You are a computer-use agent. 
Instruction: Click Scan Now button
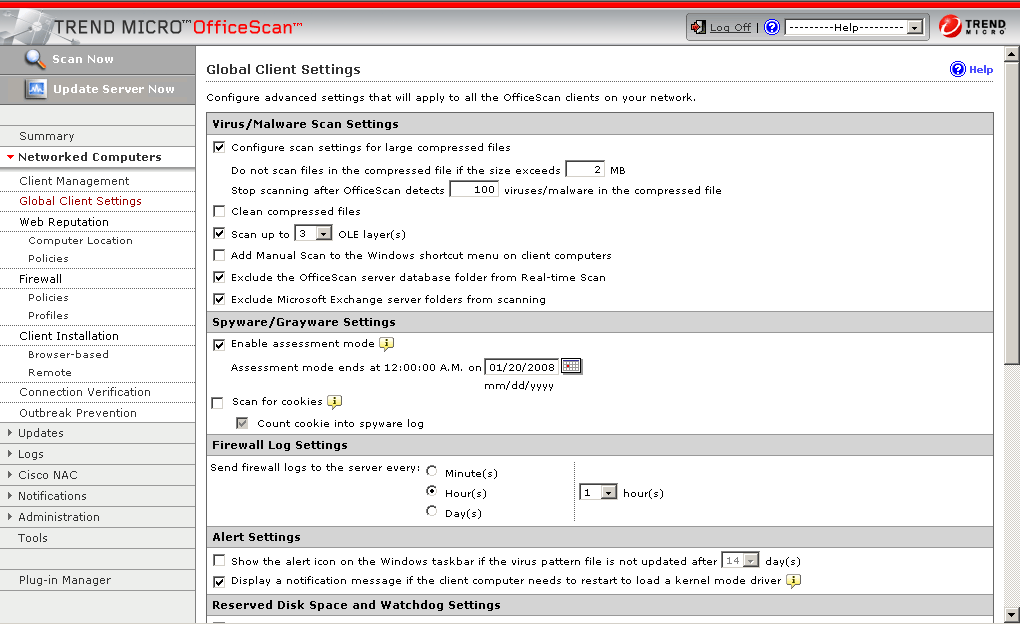pyautogui.click(x=98, y=59)
